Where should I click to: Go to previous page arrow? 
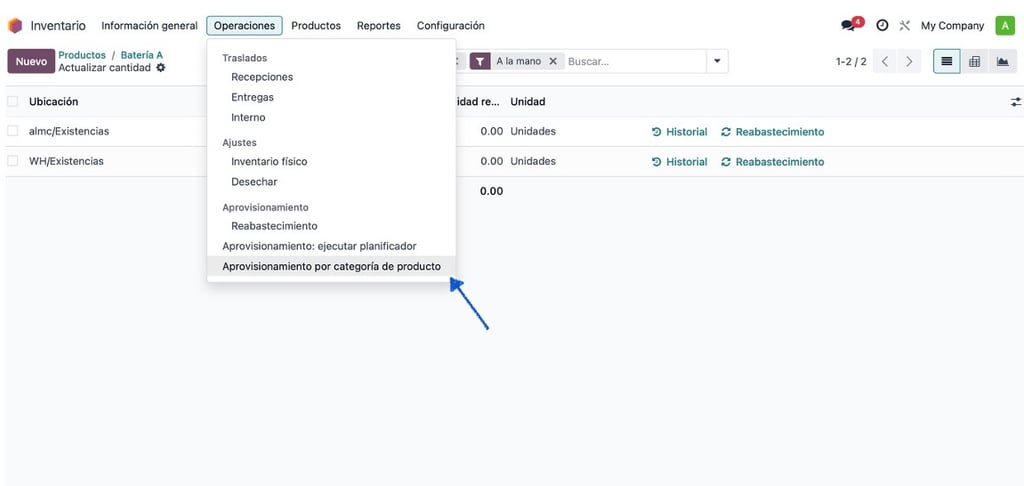(x=885, y=61)
